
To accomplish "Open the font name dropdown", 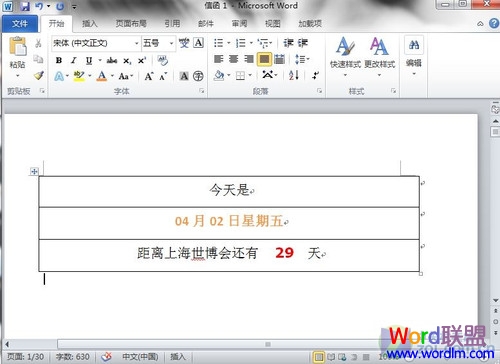I will click(x=136, y=43).
